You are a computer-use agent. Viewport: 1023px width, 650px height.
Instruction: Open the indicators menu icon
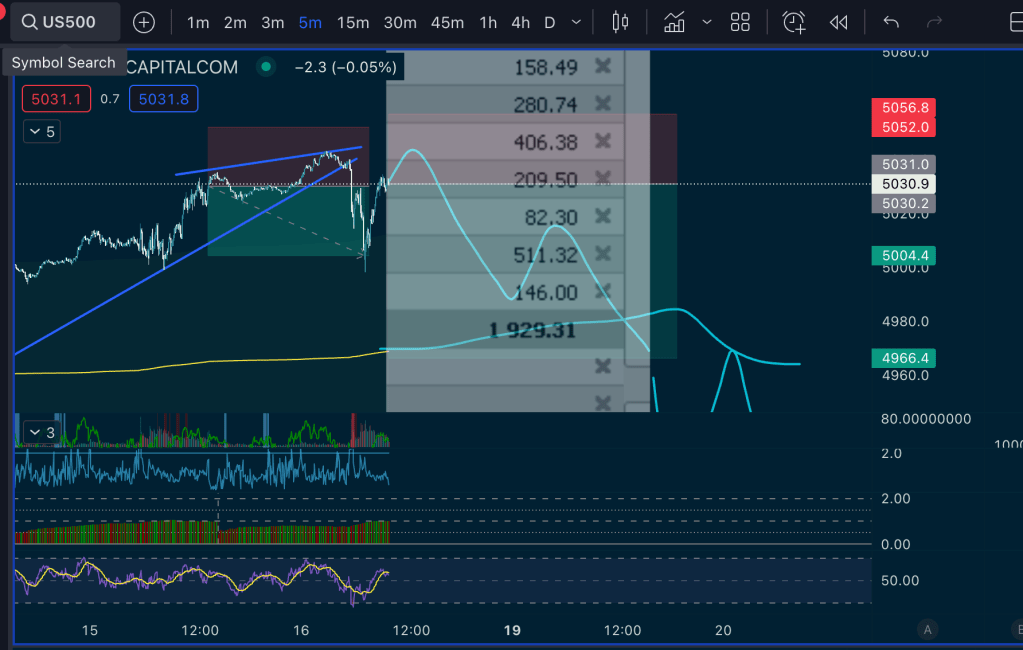(674, 22)
